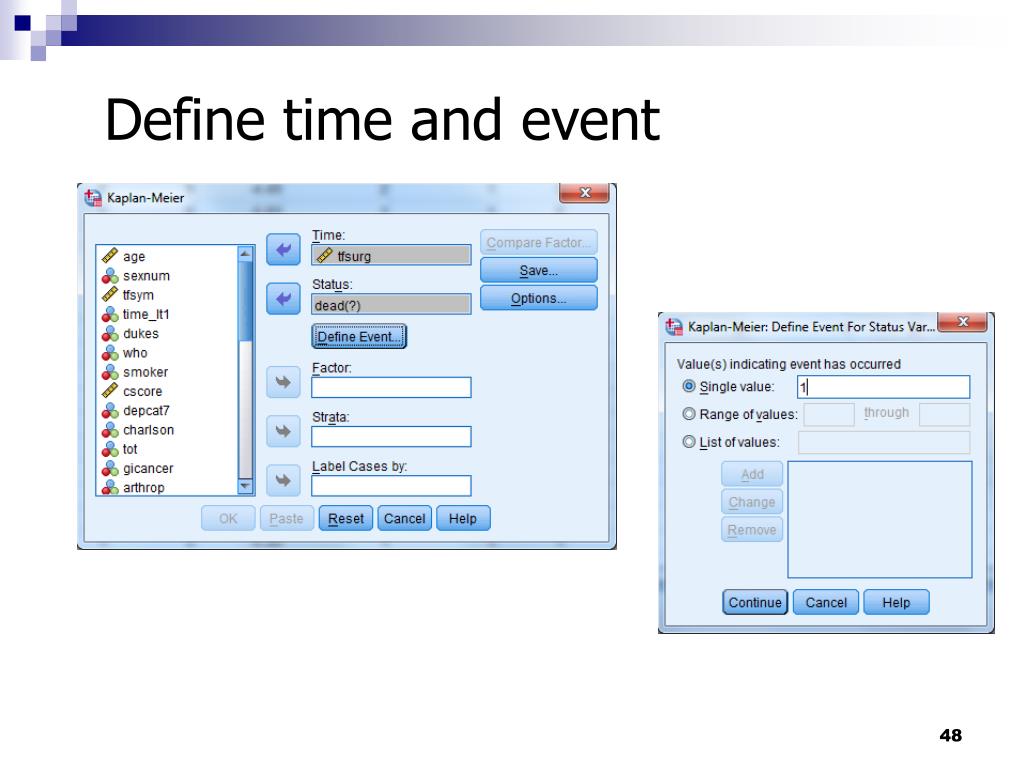Click the List of values text field
Image resolution: width=1024 pixels, height=768 pixels.
[x=884, y=443]
